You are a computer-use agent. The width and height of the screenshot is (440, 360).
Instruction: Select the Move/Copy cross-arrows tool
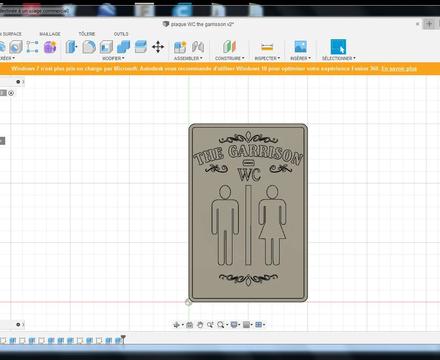pos(158,47)
